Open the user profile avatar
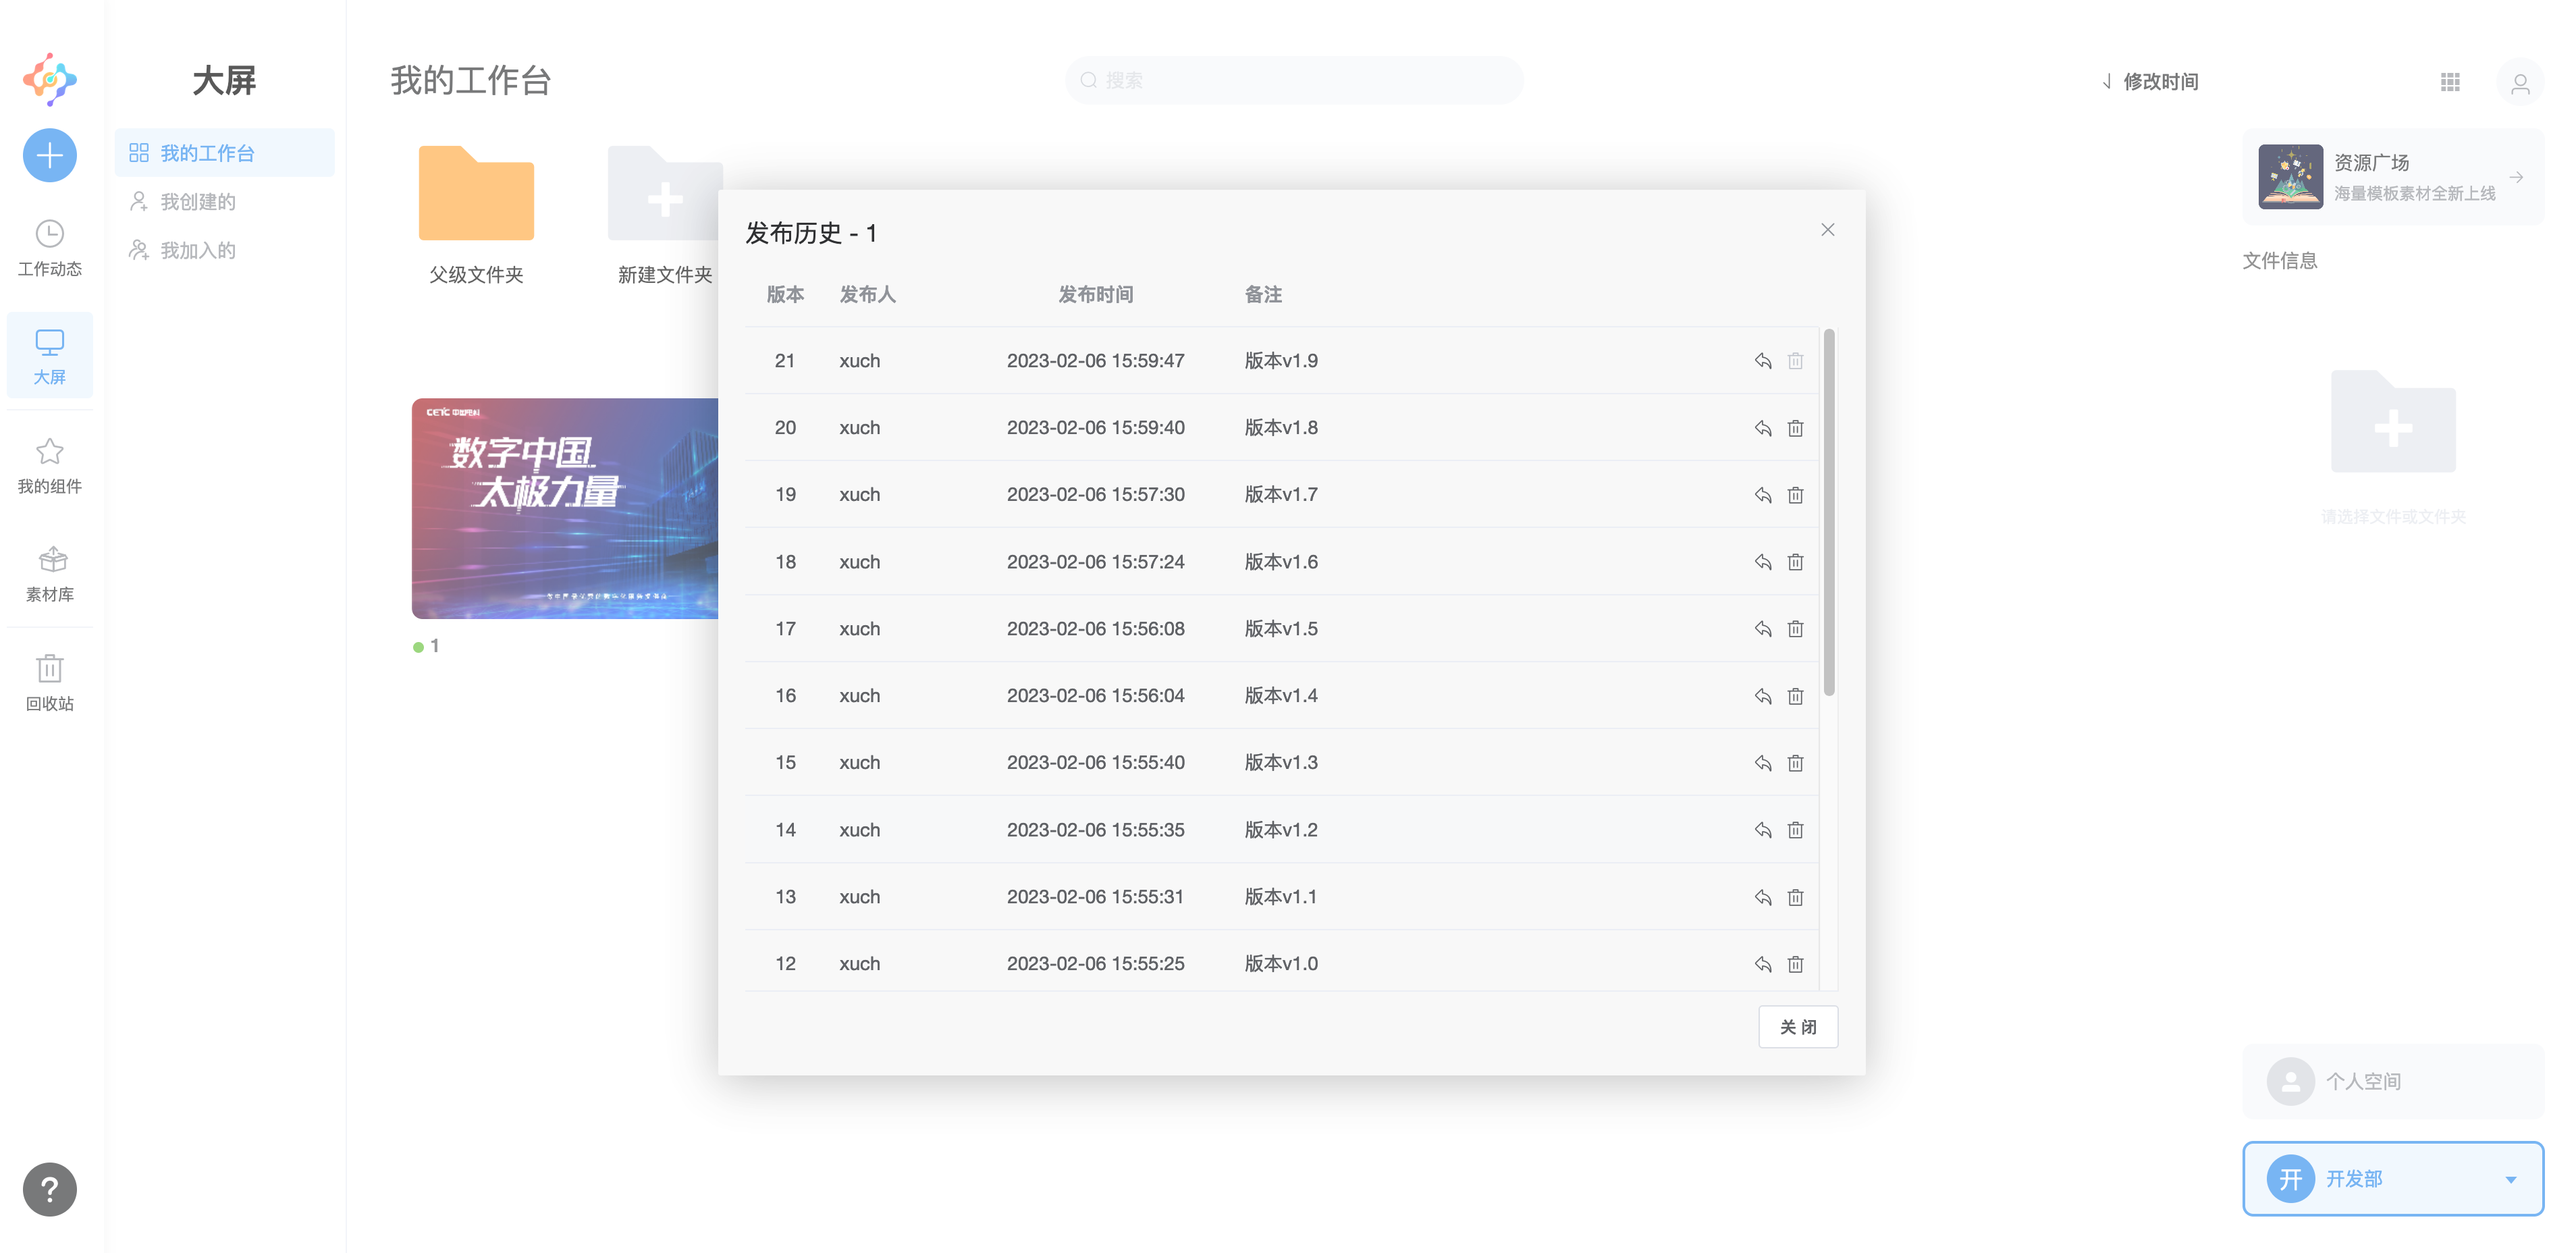Viewport: 2576px width, 1253px height. (2520, 81)
